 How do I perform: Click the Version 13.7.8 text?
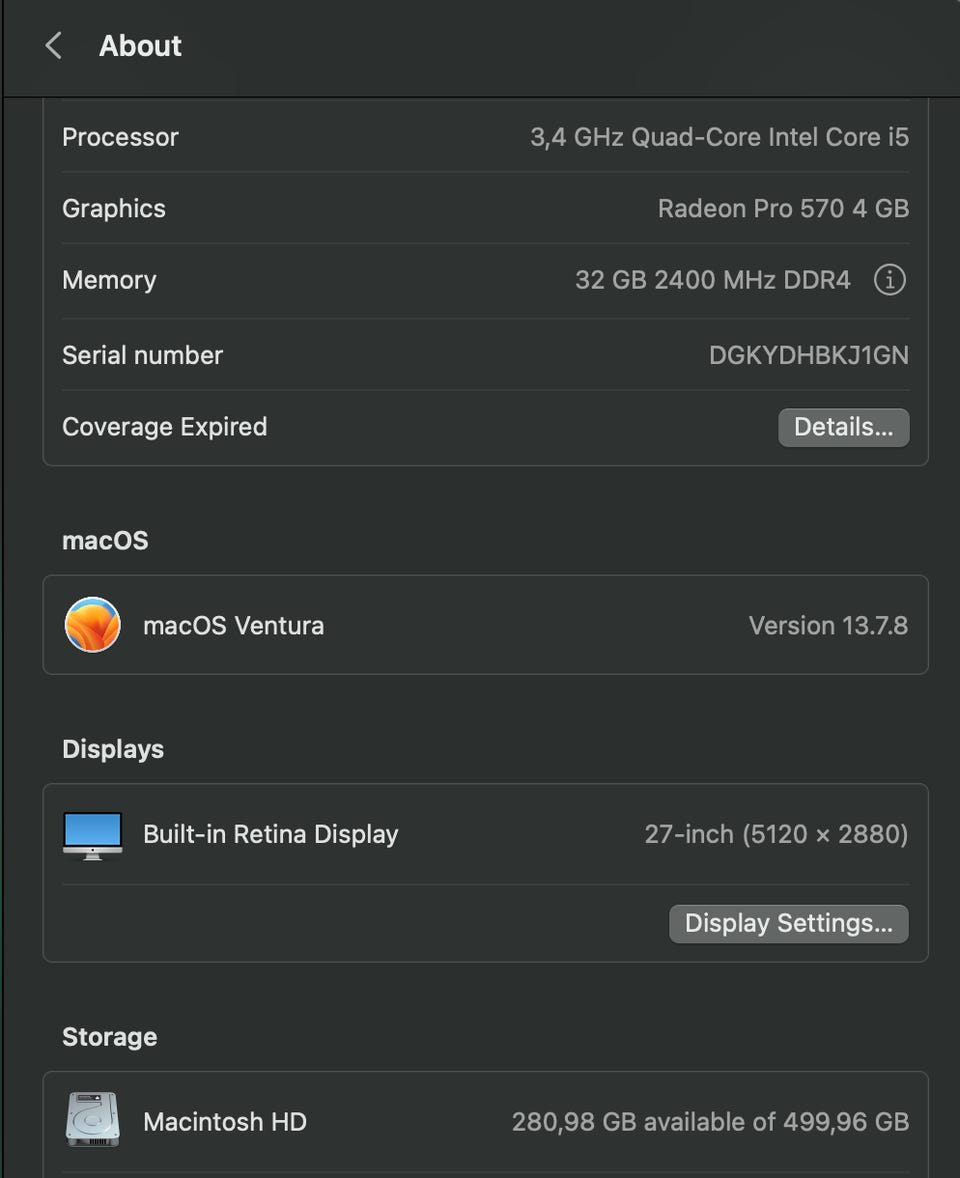(828, 625)
